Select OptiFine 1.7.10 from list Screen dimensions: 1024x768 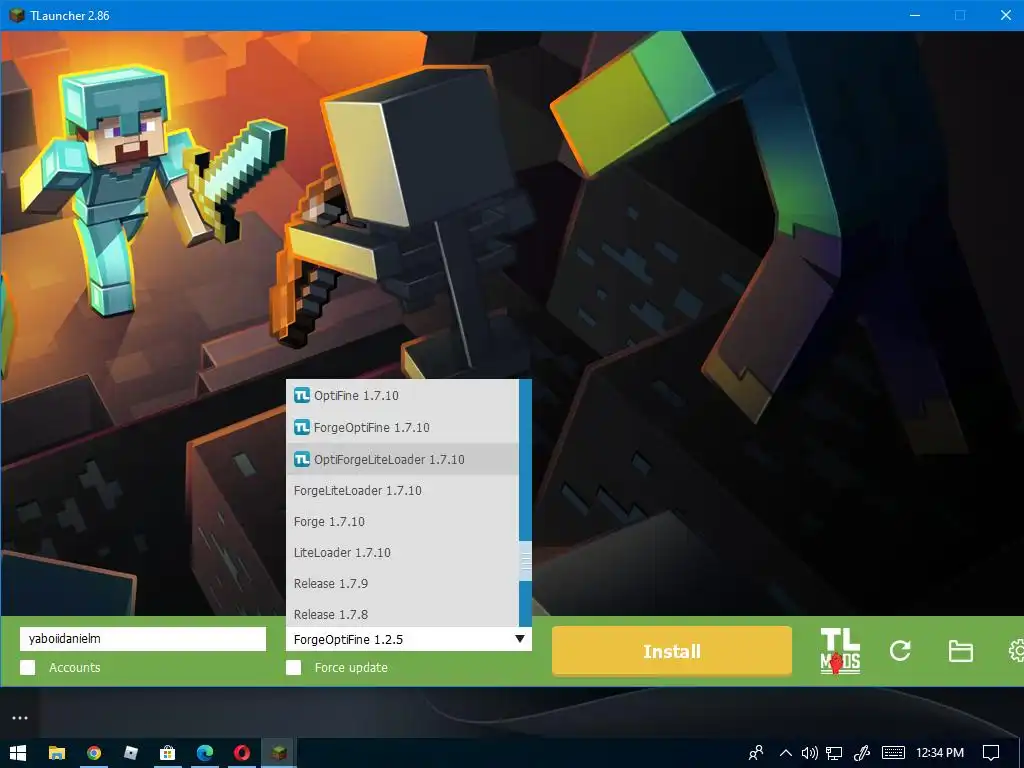click(x=402, y=395)
